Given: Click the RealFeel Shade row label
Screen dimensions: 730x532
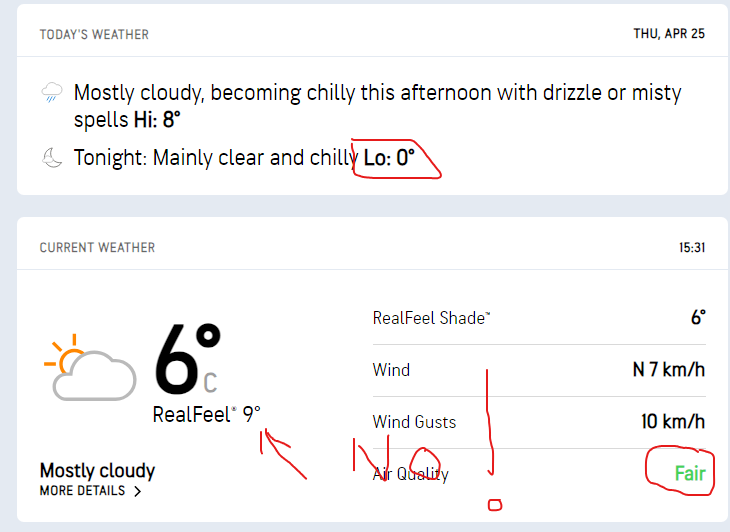Looking at the screenshot, I should coord(431,318).
